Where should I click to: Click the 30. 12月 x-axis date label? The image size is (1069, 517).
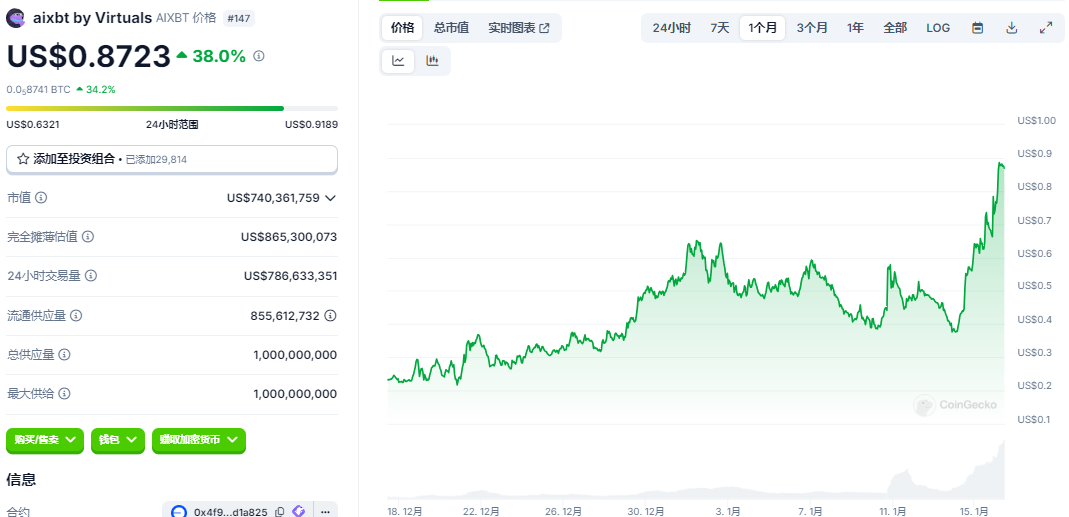click(645, 511)
